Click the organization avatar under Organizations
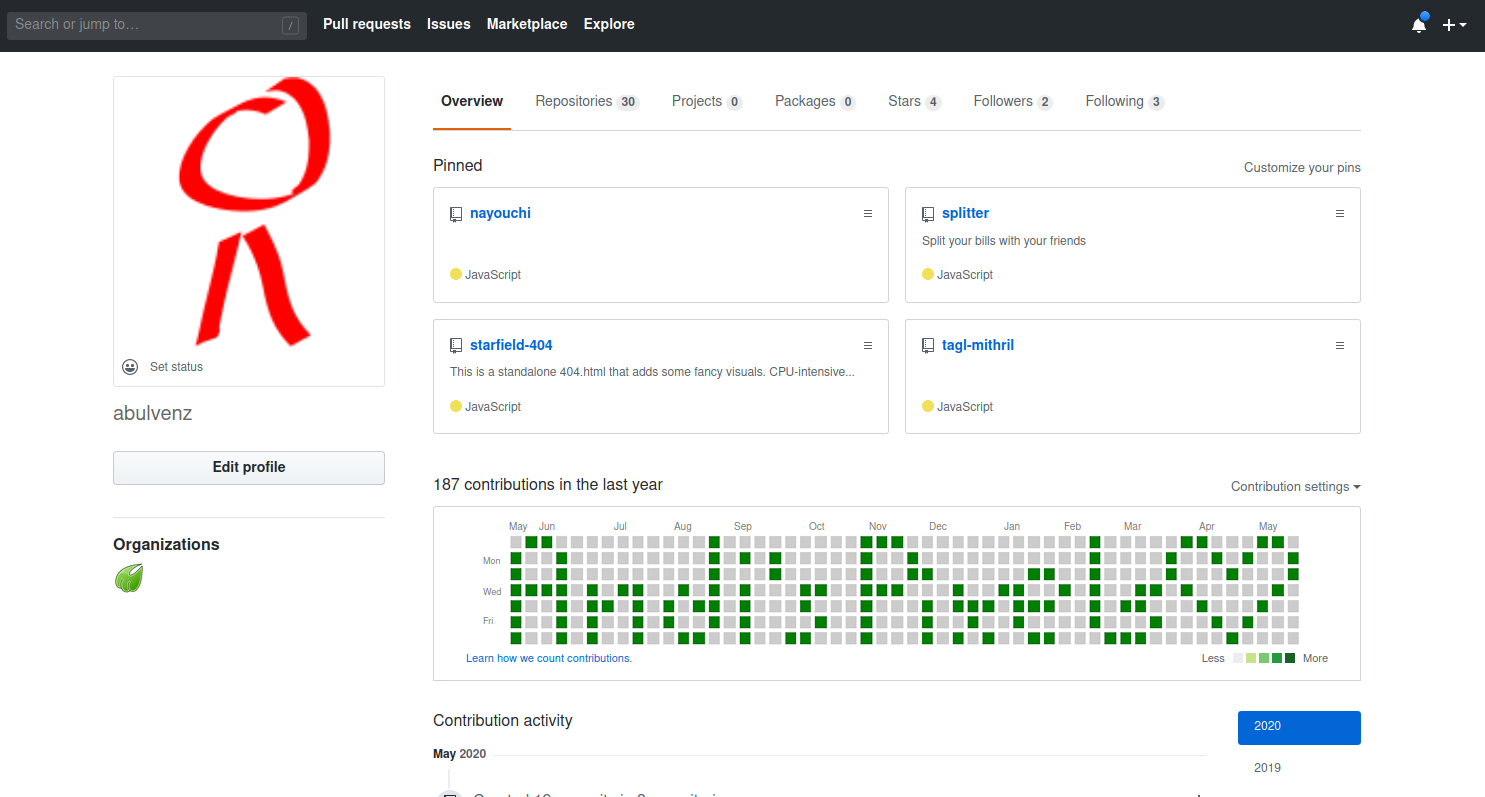 tap(129, 578)
